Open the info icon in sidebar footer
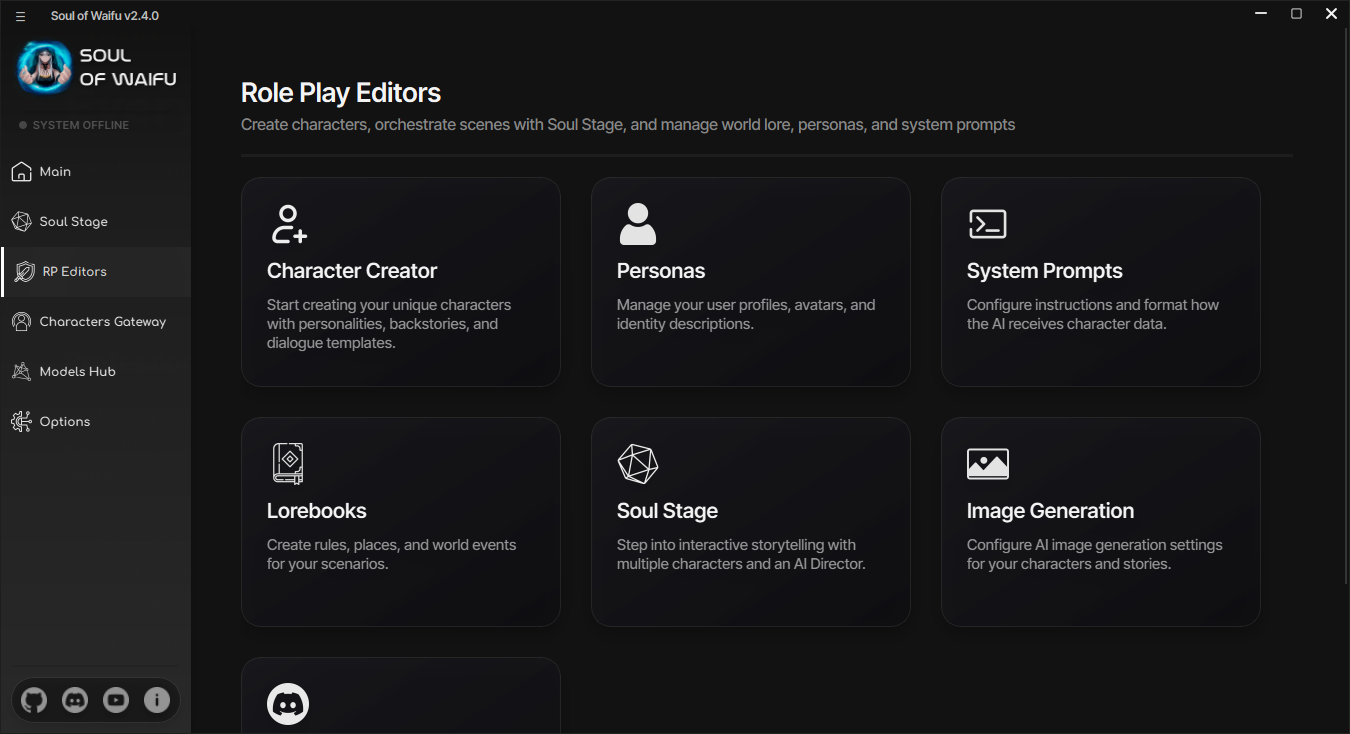The height and width of the screenshot is (734, 1350). click(157, 700)
